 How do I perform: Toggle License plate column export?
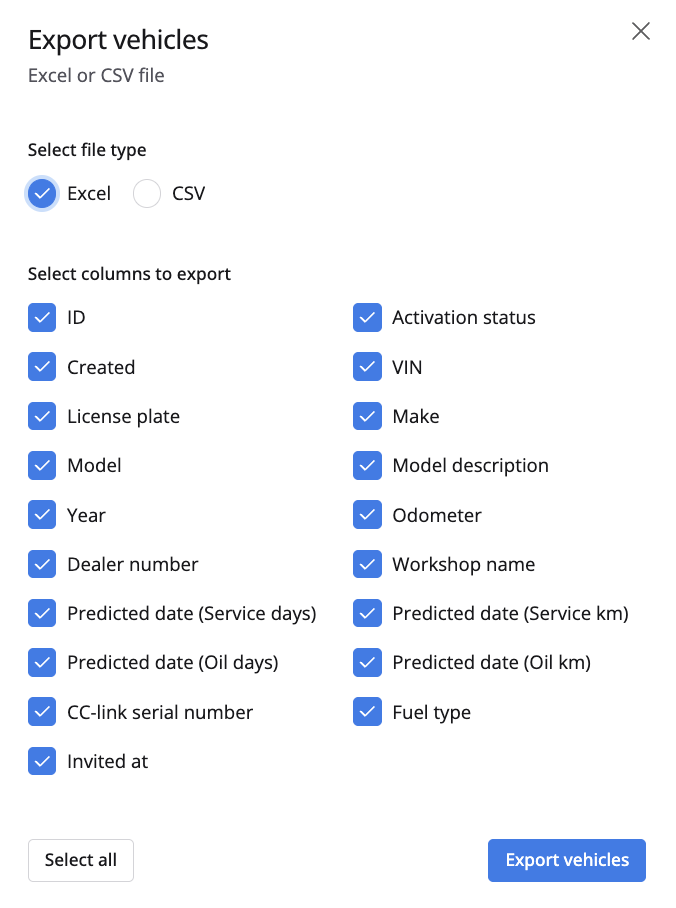[x=42, y=416]
